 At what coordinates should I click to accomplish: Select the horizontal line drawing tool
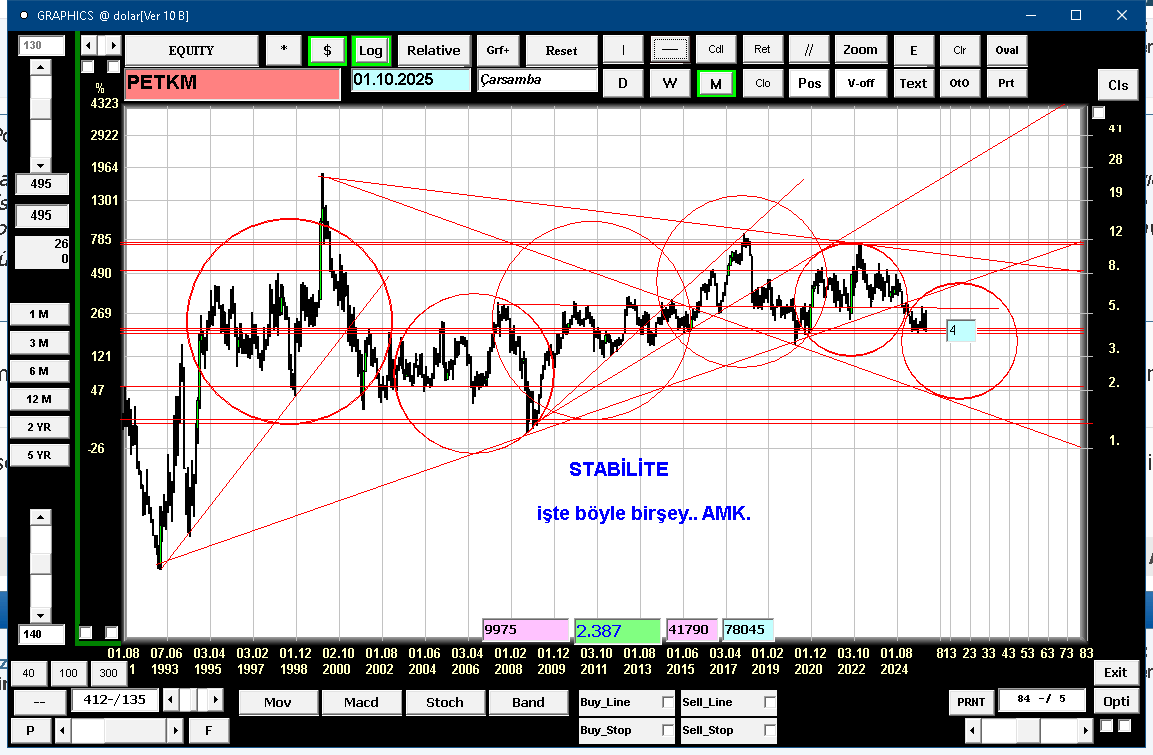(669, 50)
